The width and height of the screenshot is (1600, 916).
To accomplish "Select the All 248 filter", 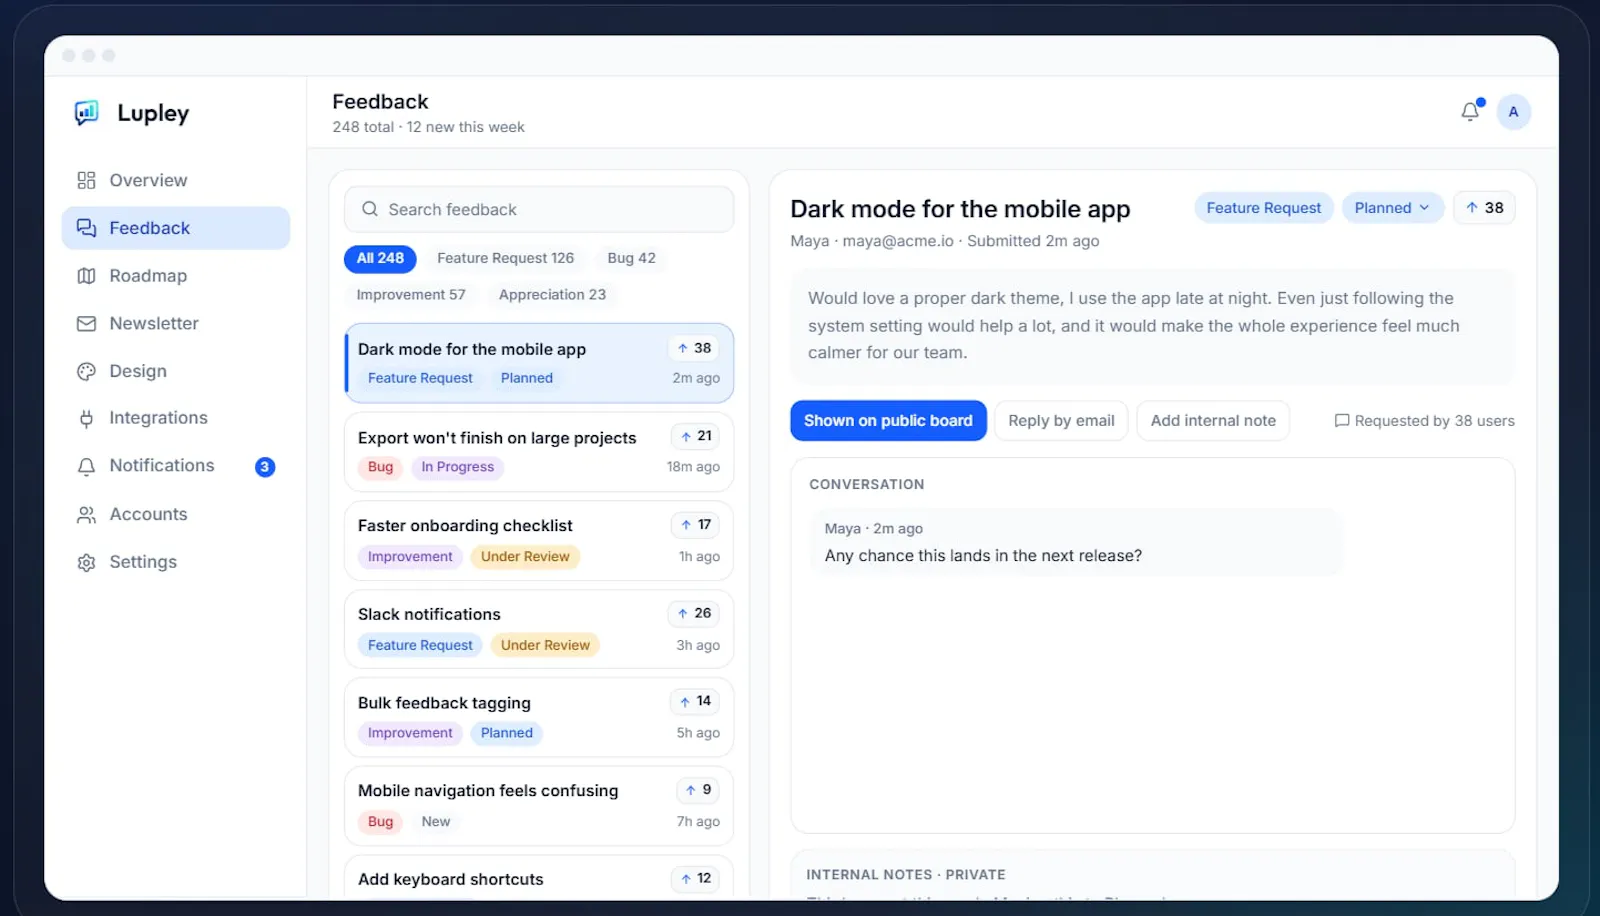I will tap(380, 258).
